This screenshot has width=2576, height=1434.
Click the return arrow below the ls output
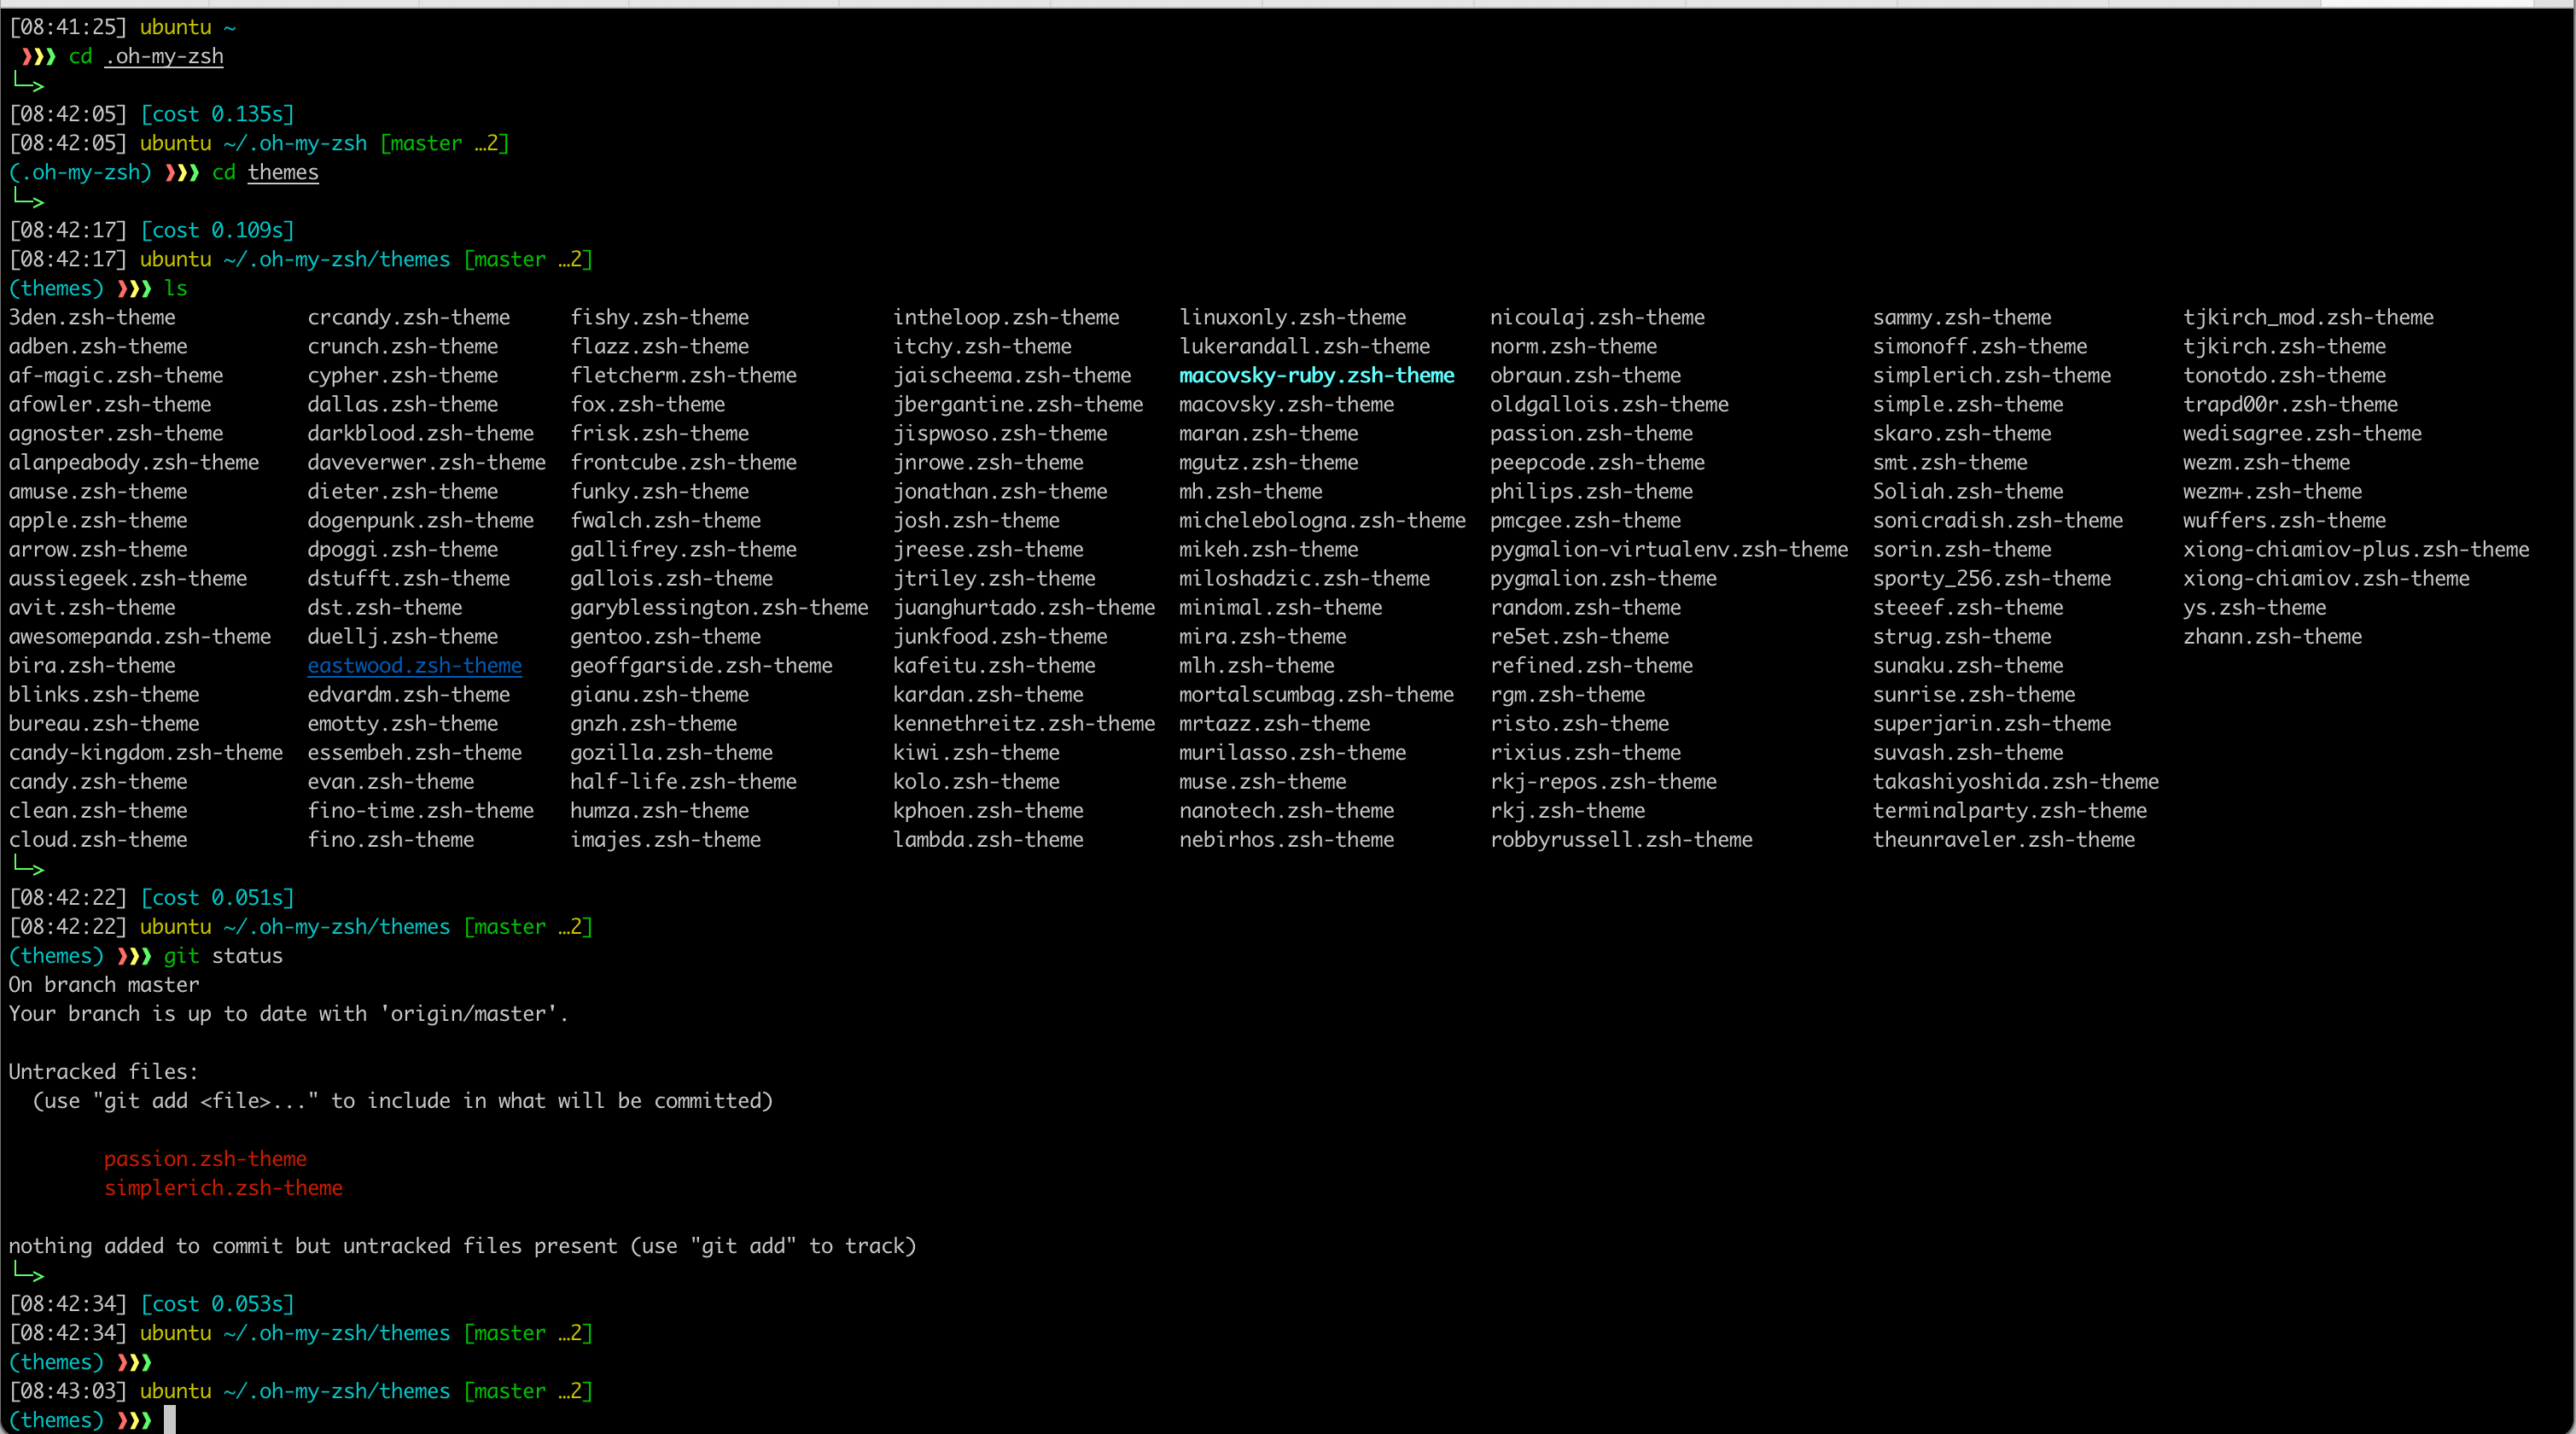tap(28, 867)
